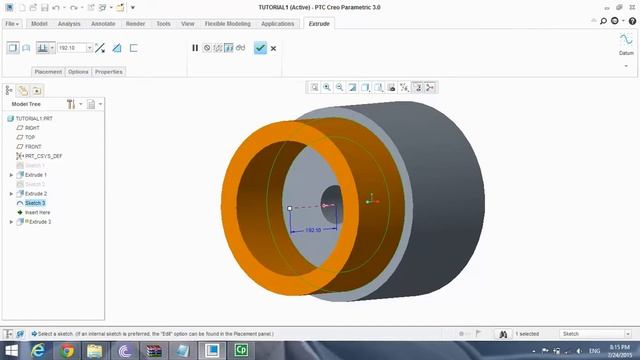Open depth type dropdown arrow

[x=52, y=48]
